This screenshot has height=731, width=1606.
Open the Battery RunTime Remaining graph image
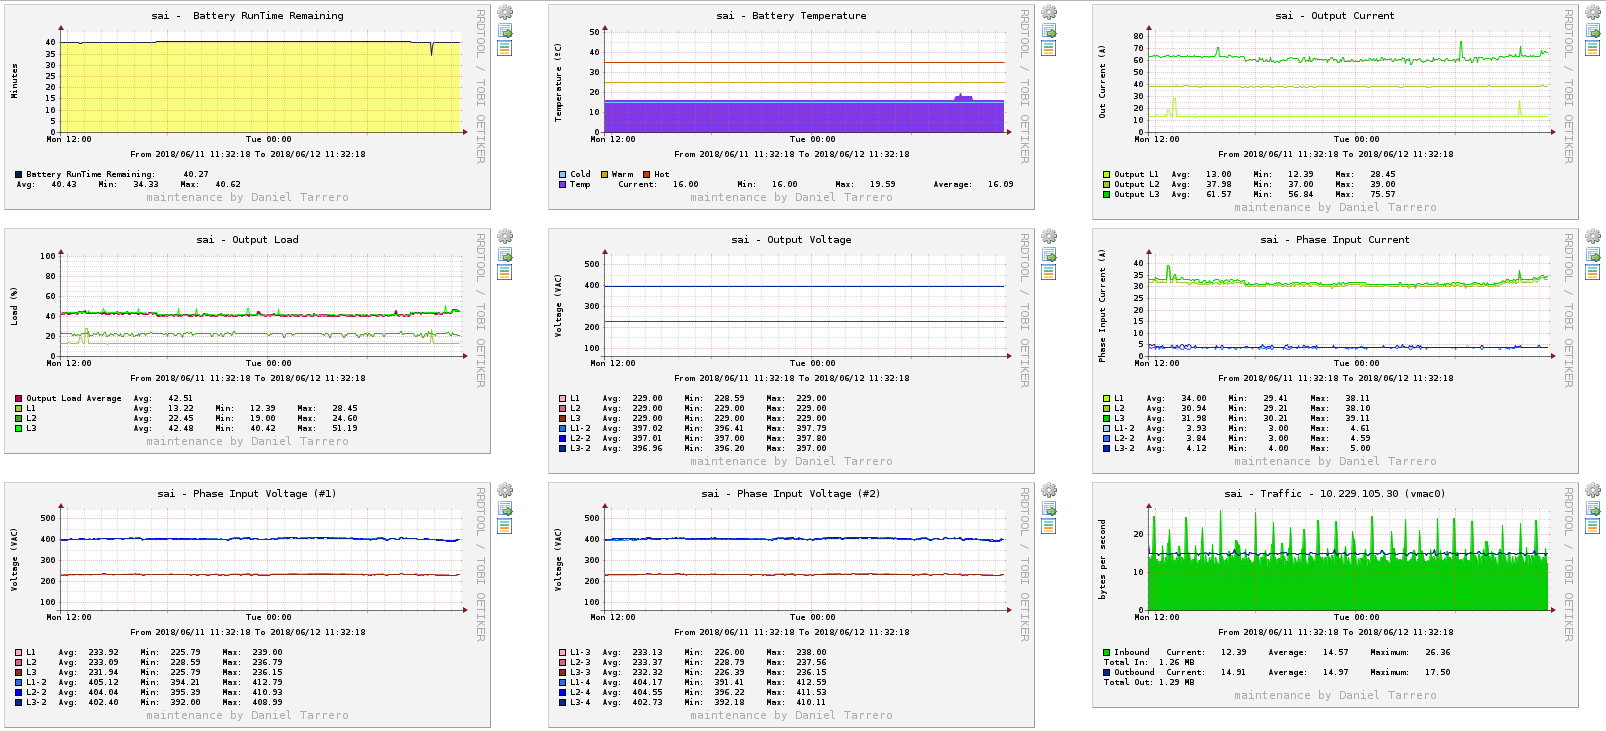point(247,107)
